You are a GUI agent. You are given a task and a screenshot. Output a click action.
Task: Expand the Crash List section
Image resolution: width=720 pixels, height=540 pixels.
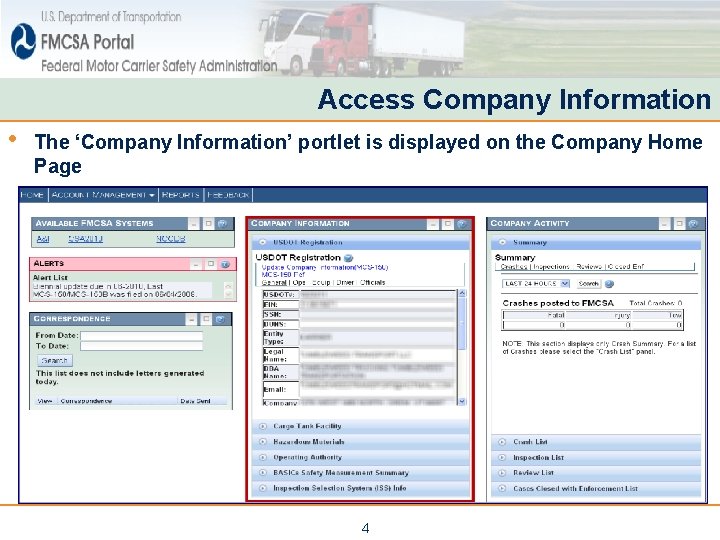[502, 442]
